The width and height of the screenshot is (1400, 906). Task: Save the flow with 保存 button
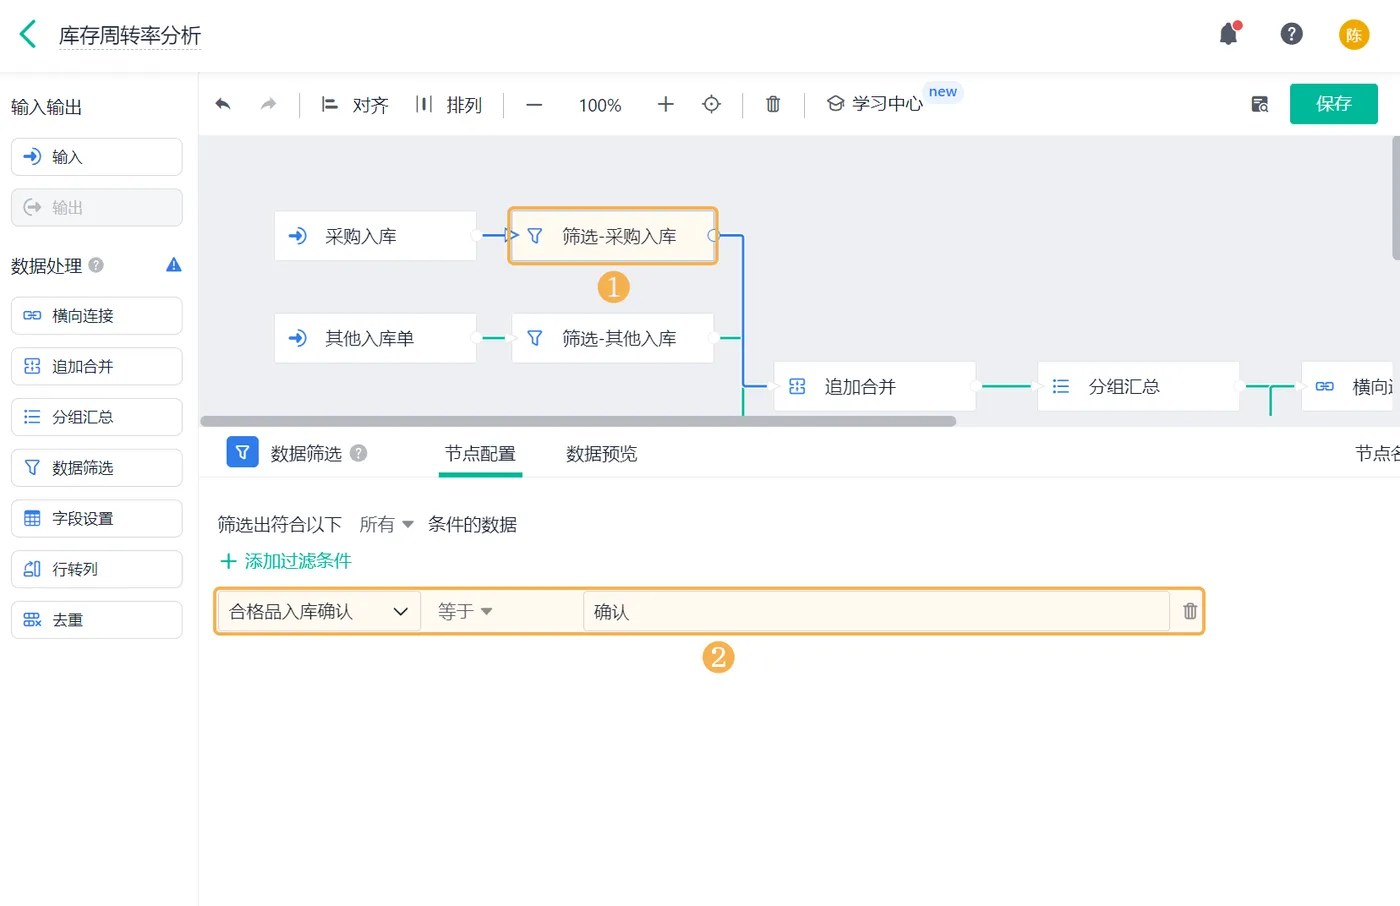coord(1333,104)
